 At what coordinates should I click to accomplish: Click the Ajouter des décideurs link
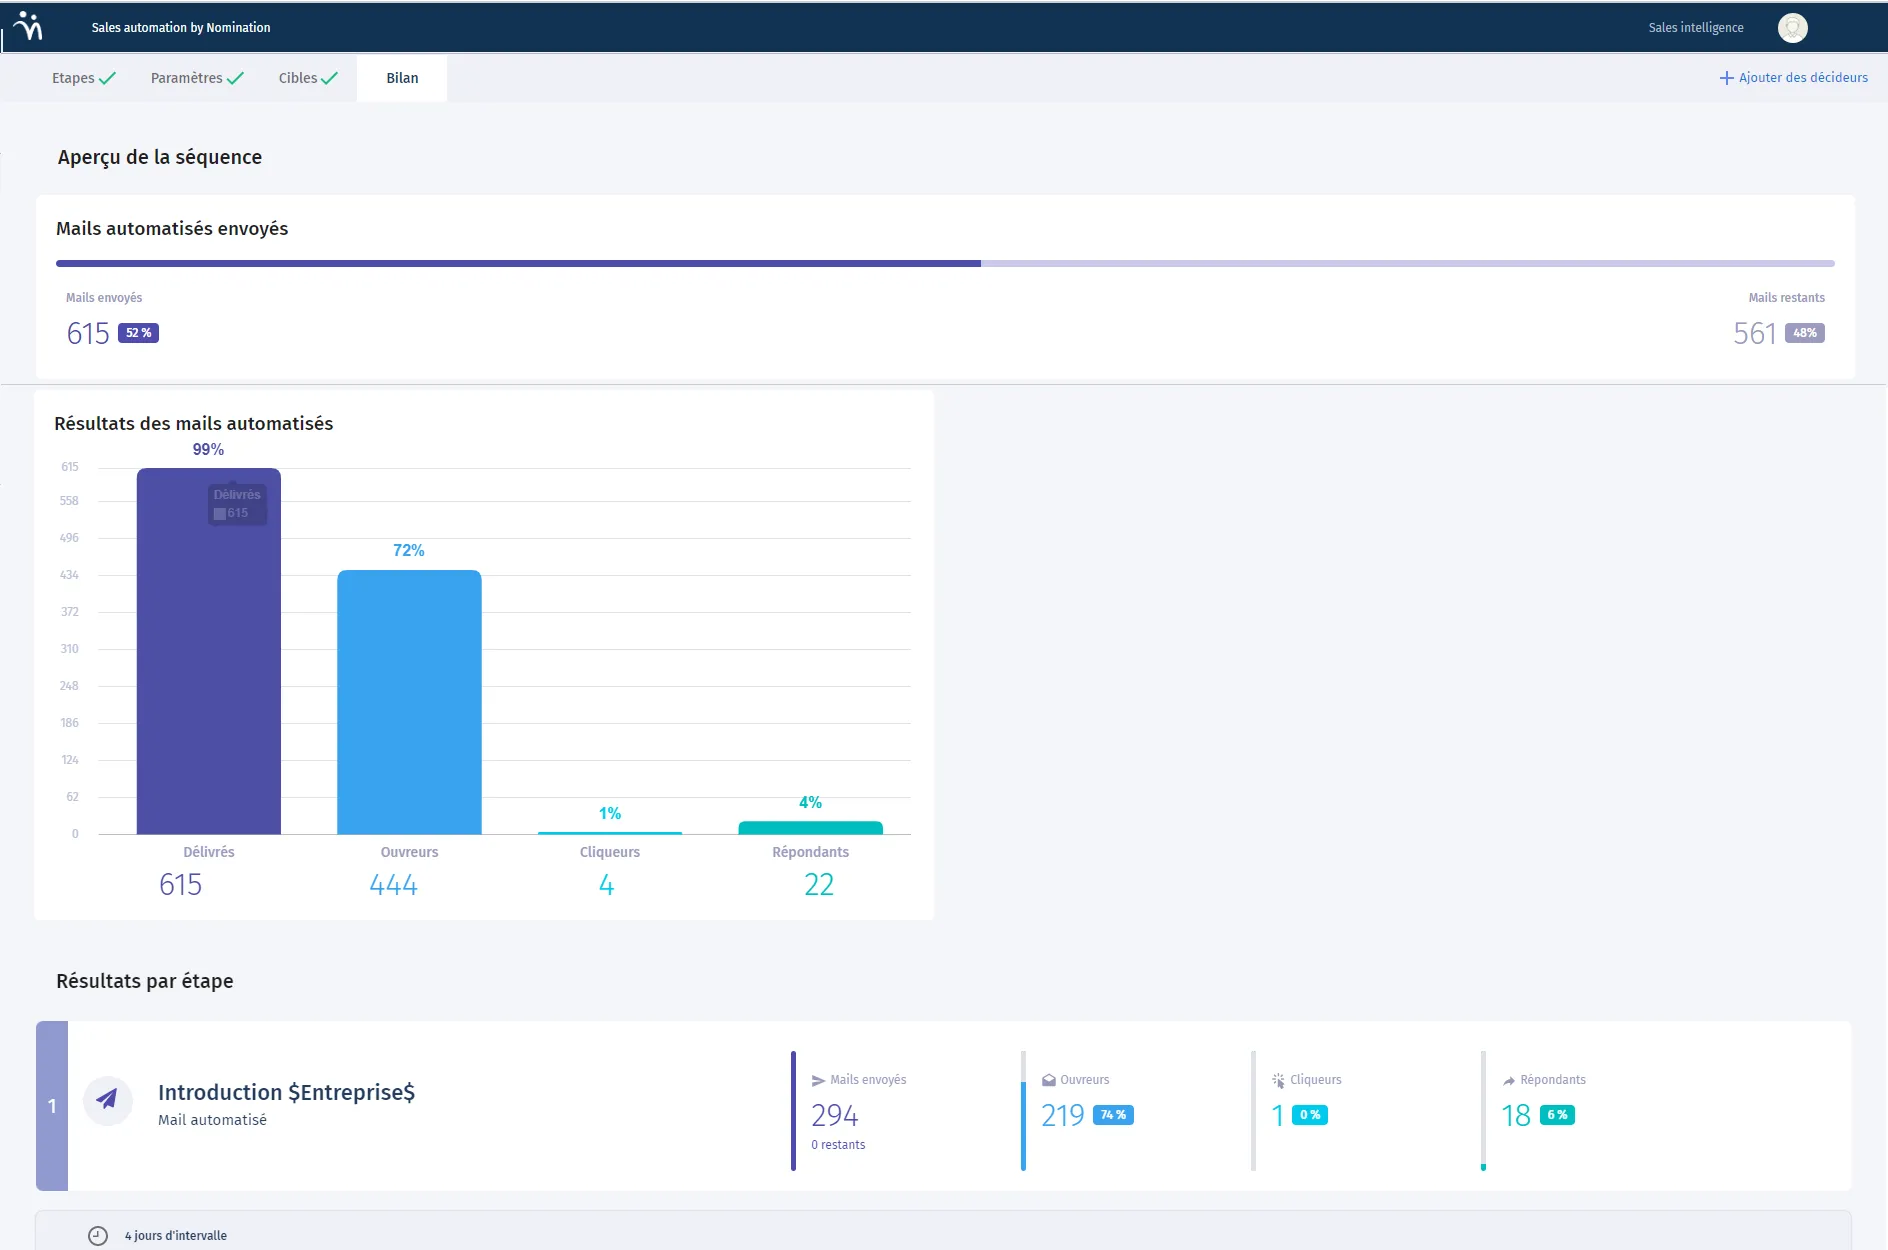coord(1802,78)
